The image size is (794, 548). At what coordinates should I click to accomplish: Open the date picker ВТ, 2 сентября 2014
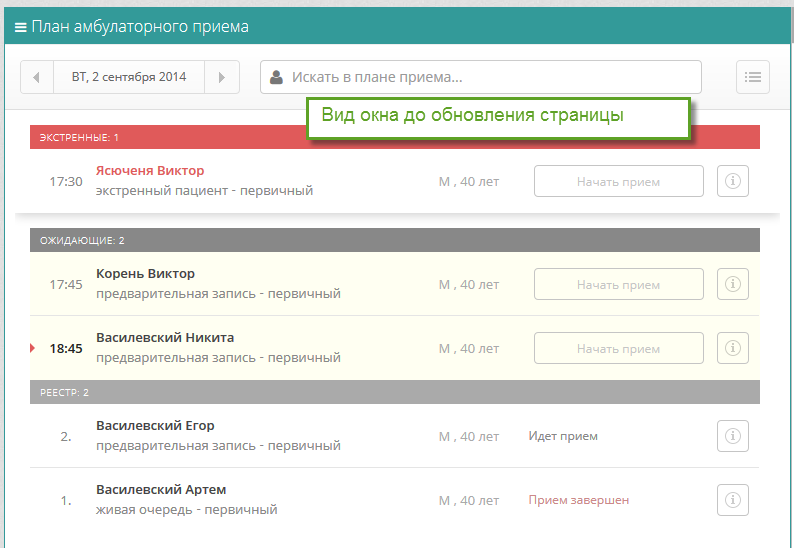pos(129,77)
